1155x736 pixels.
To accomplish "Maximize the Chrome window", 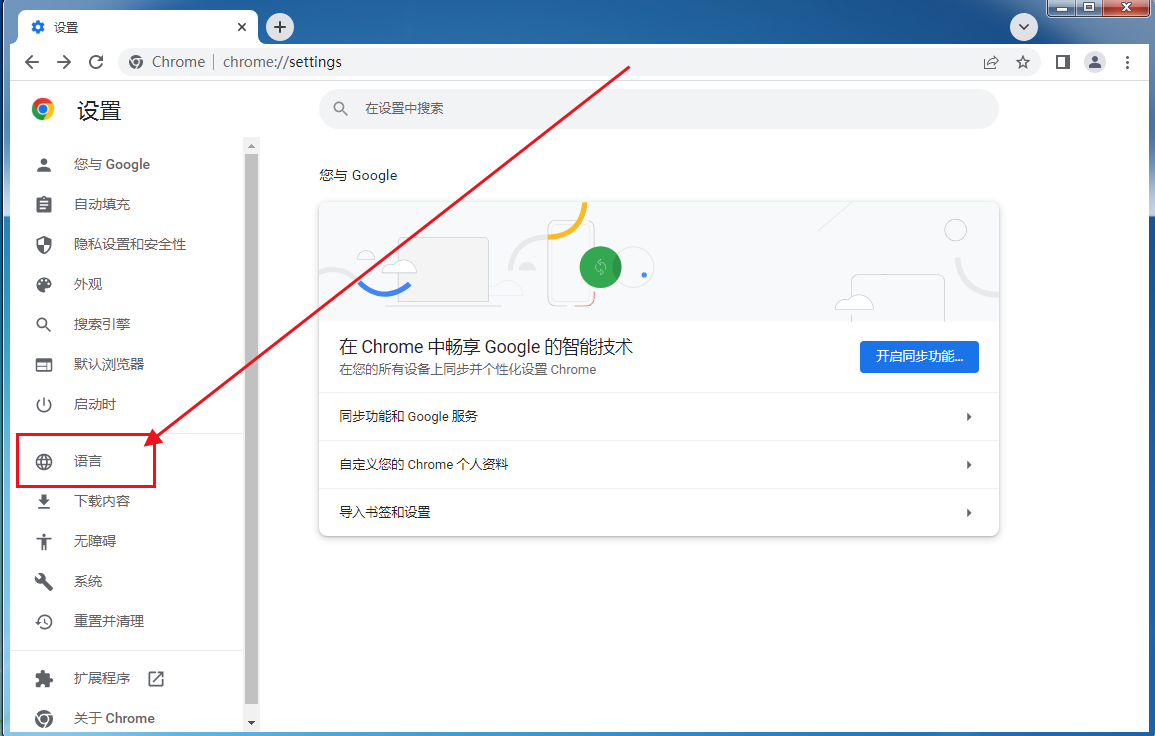I will click(1089, 7).
